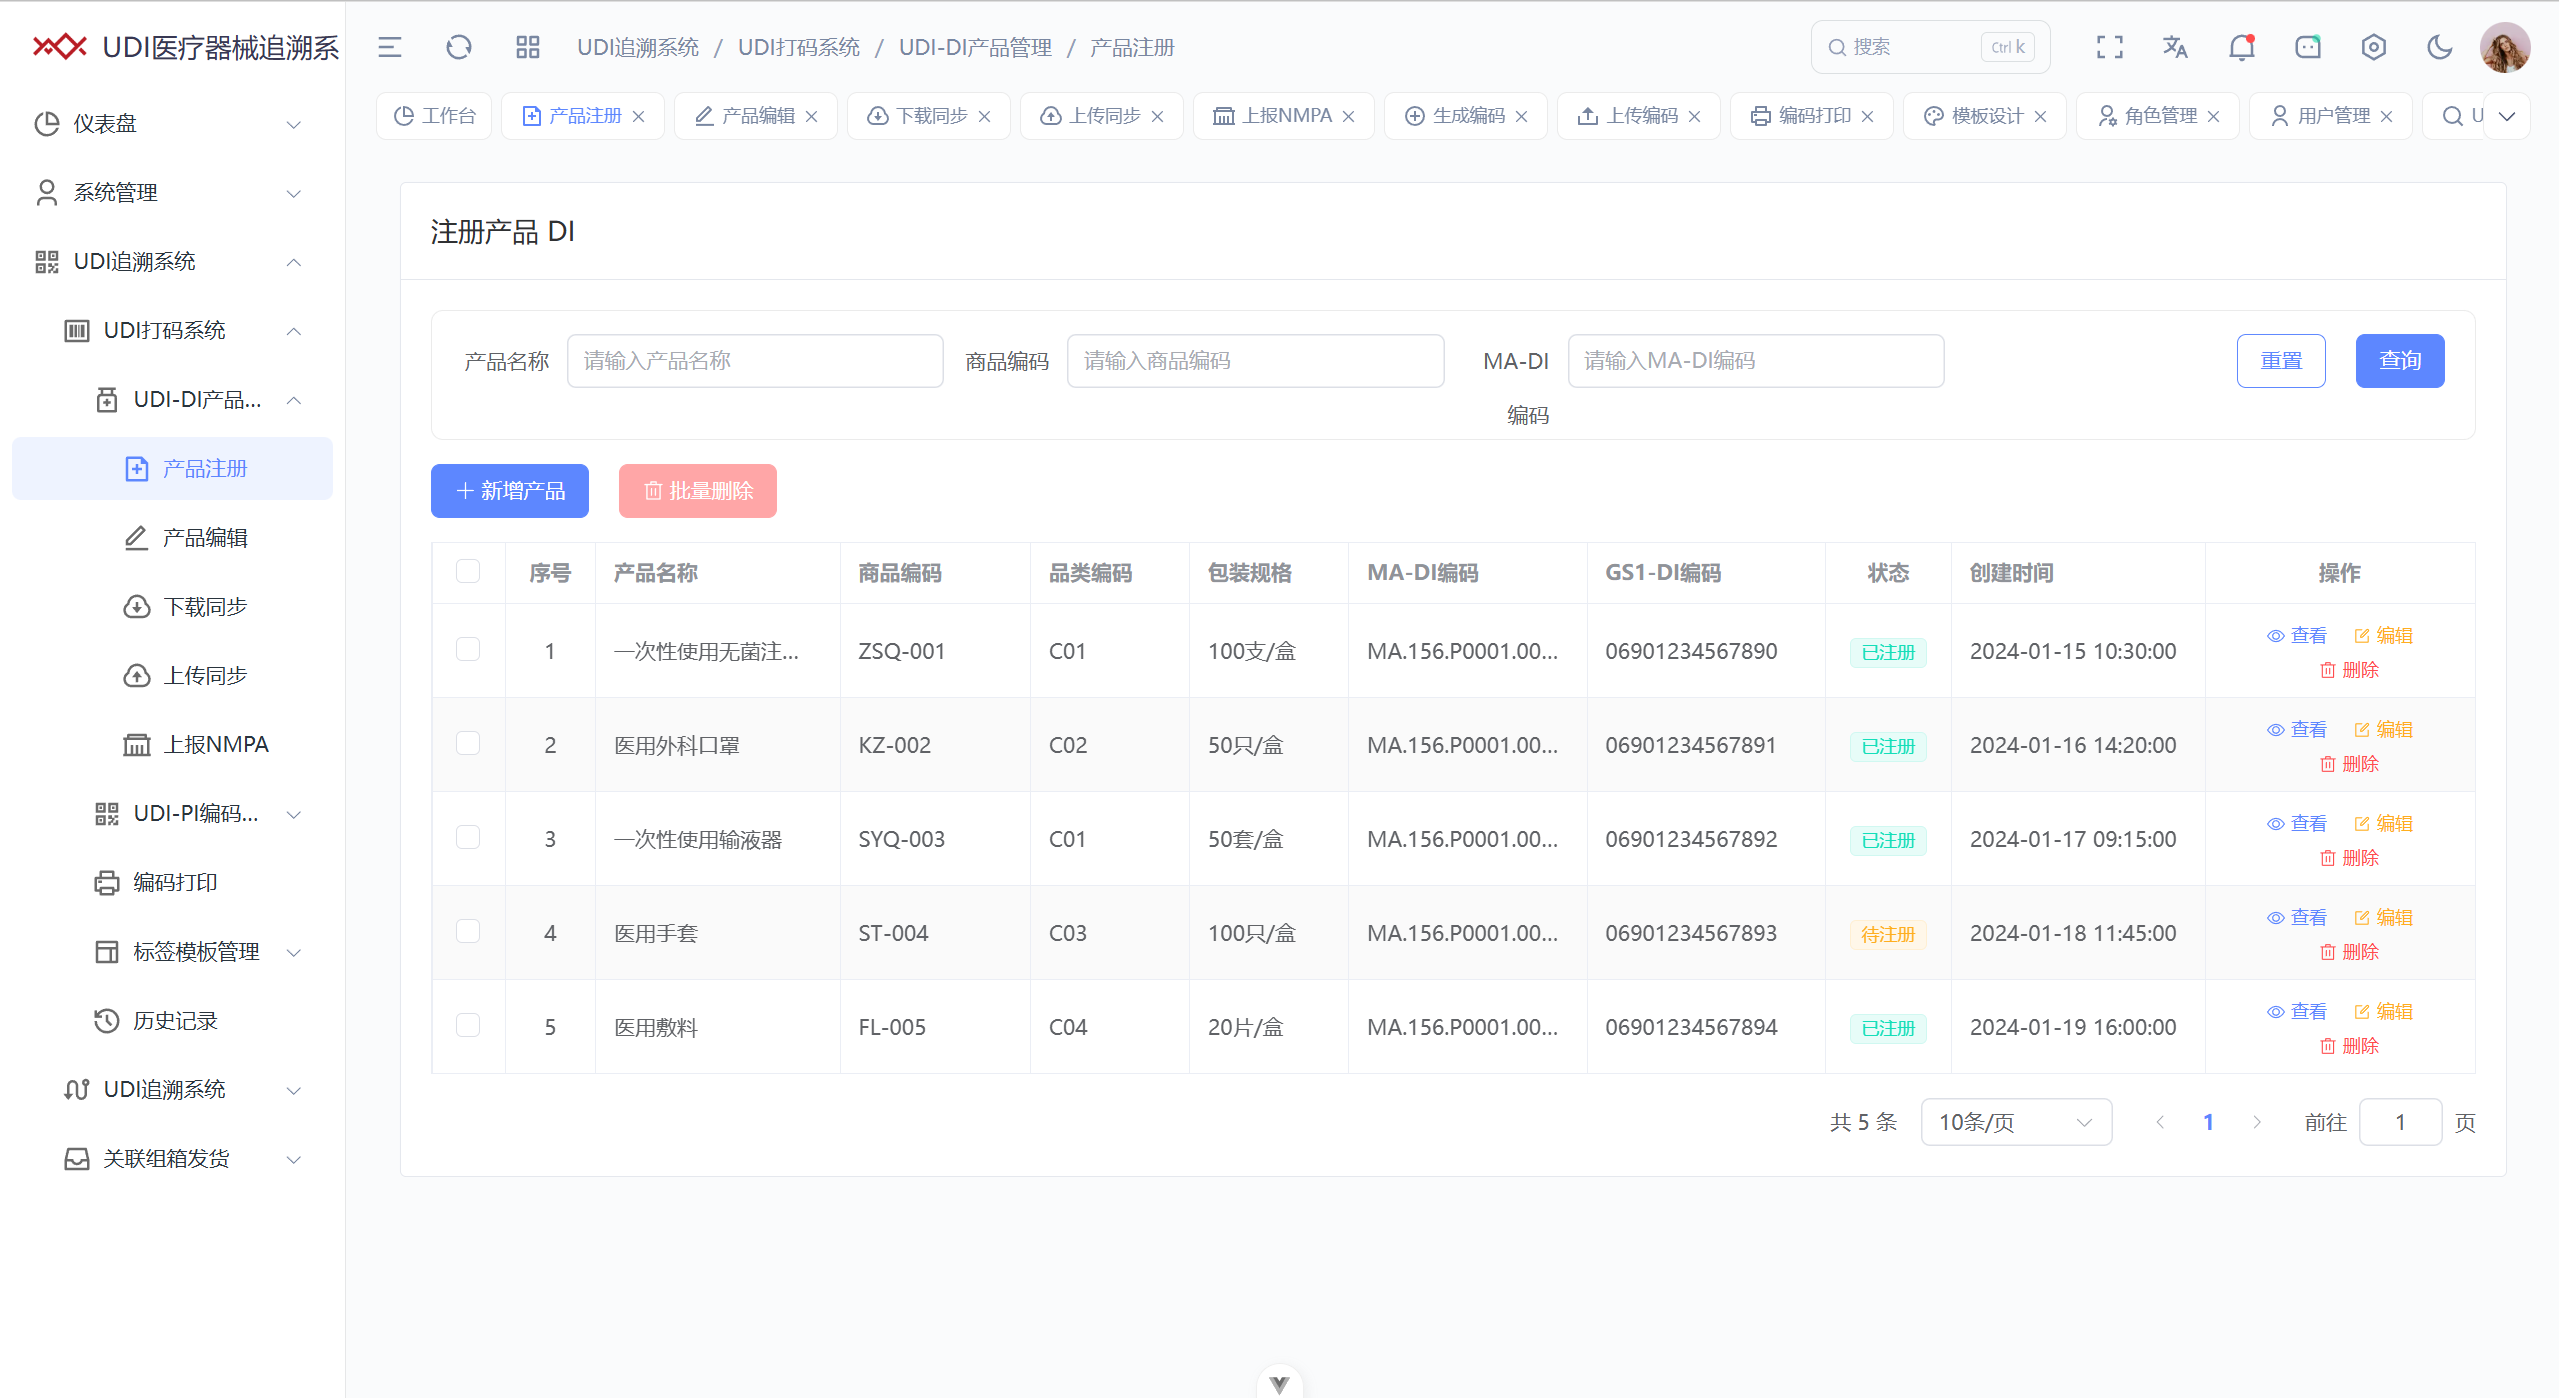Click 编辑 for 医用敷料 row
Image resolution: width=2559 pixels, height=1398 pixels.
2383,1012
